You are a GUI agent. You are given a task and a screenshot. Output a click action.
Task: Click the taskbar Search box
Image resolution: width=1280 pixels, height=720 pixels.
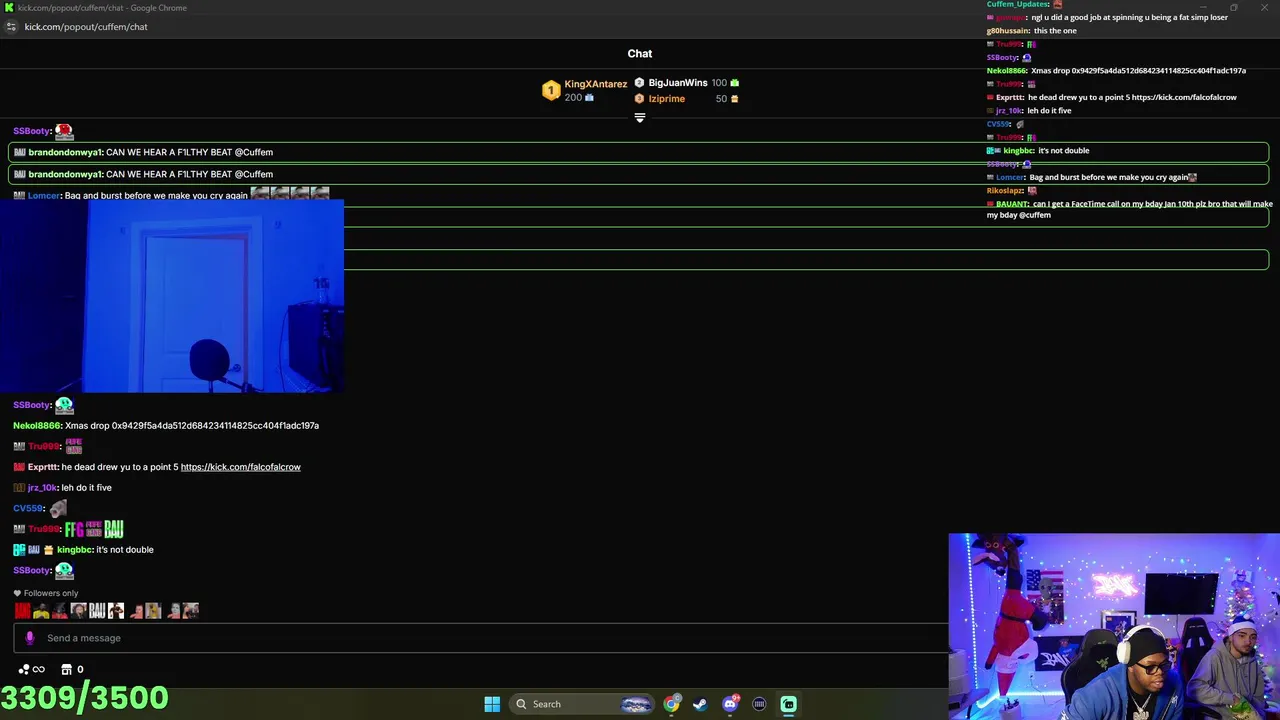pos(583,704)
